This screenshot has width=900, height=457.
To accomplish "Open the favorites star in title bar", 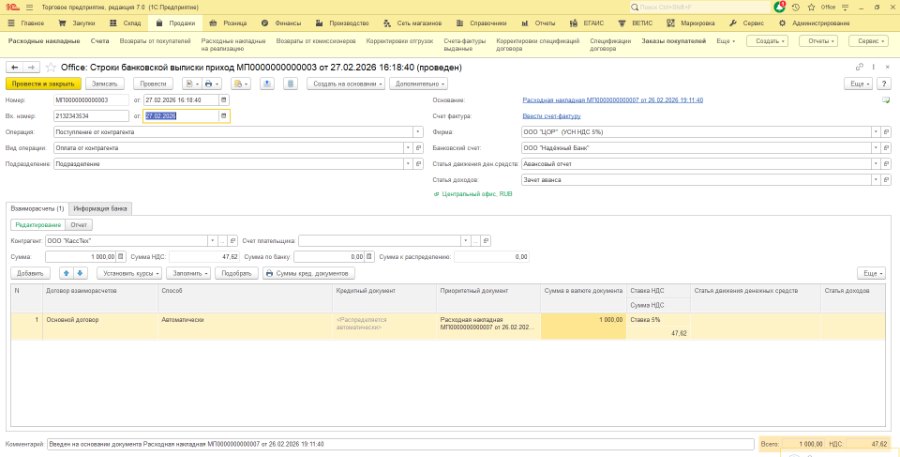I will [811, 7].
